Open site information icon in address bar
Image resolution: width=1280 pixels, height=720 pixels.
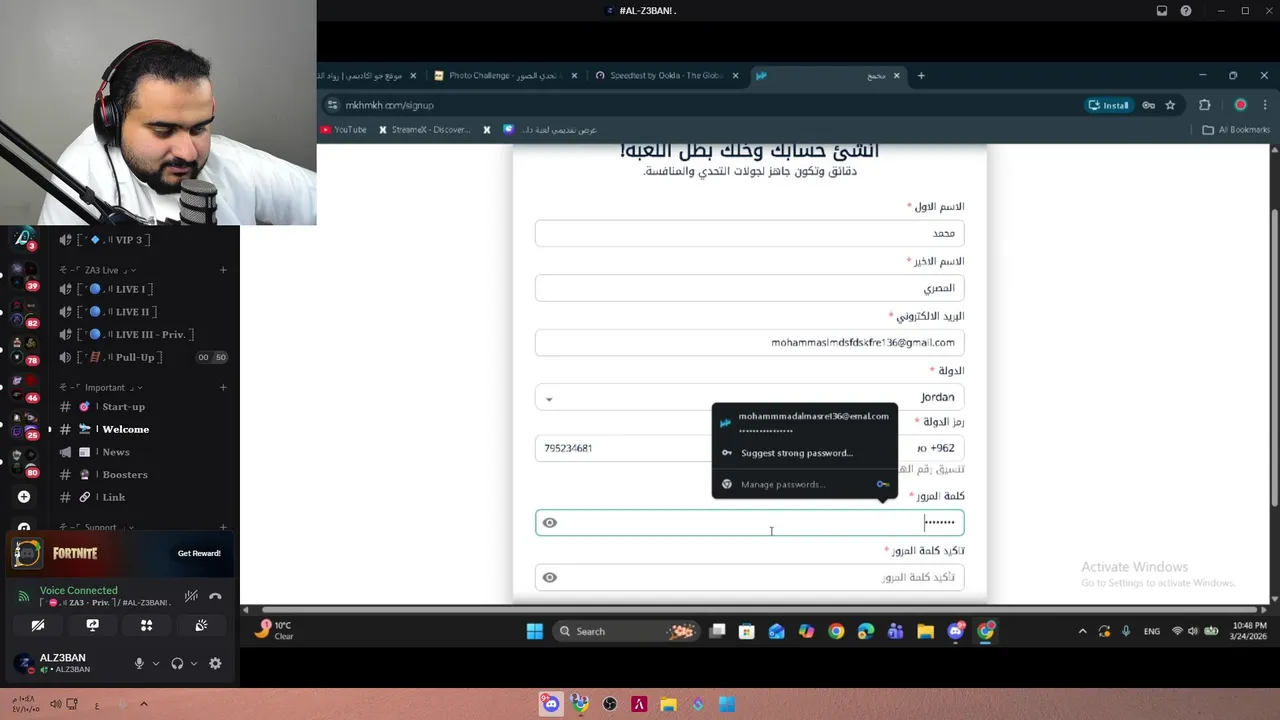tap(332, 105)
